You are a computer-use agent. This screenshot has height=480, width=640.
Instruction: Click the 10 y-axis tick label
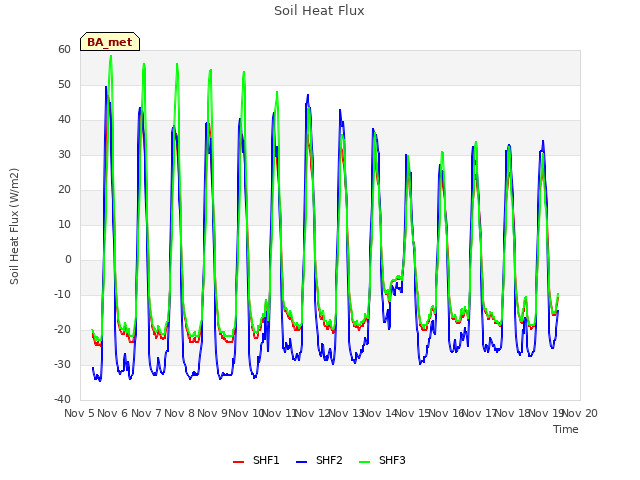pyautogui.click(x=64, y=224)
